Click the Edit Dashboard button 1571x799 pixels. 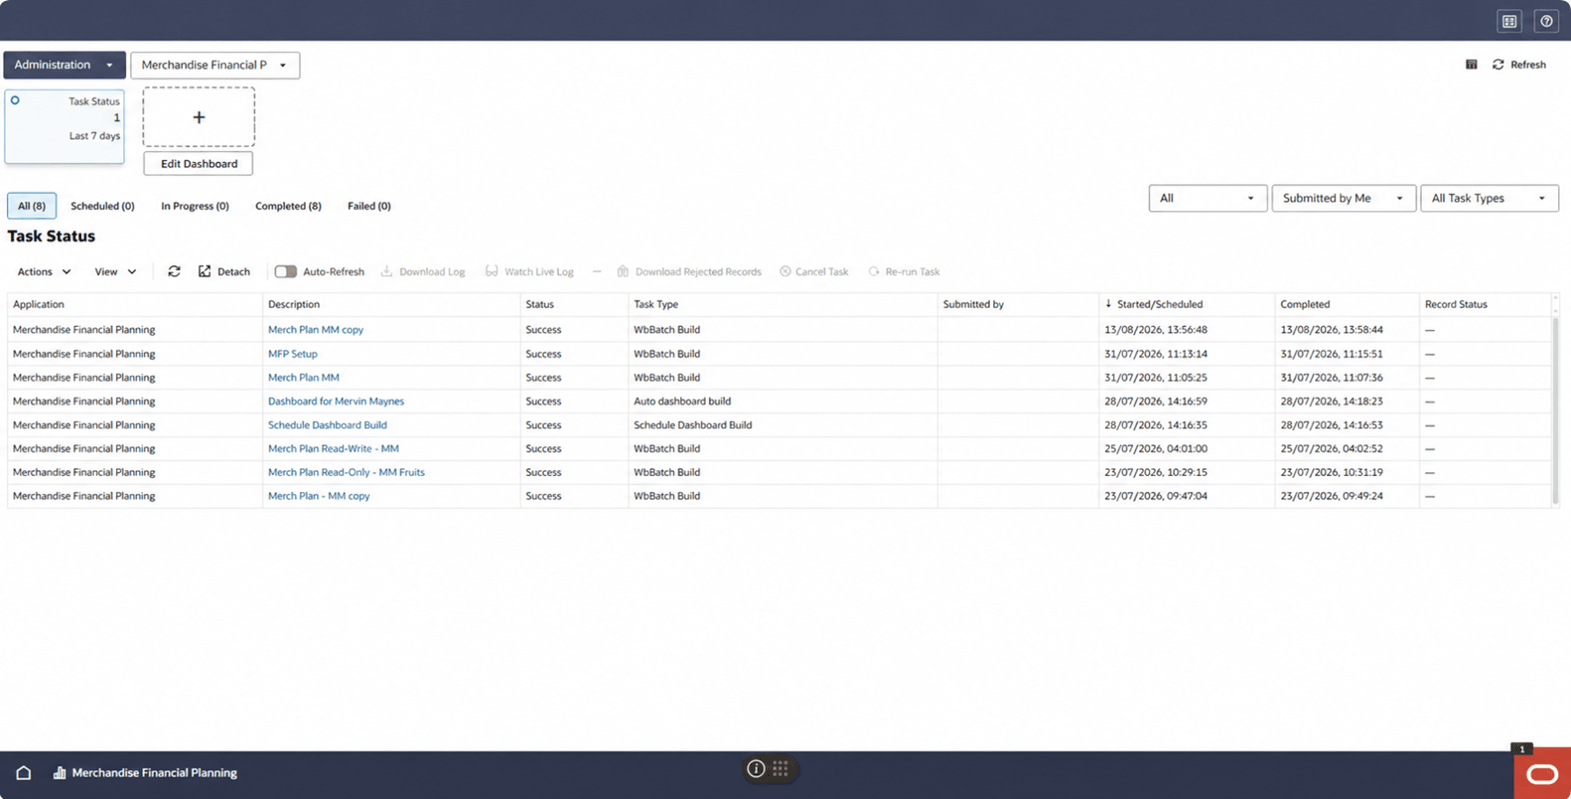[x=199, y=164]
